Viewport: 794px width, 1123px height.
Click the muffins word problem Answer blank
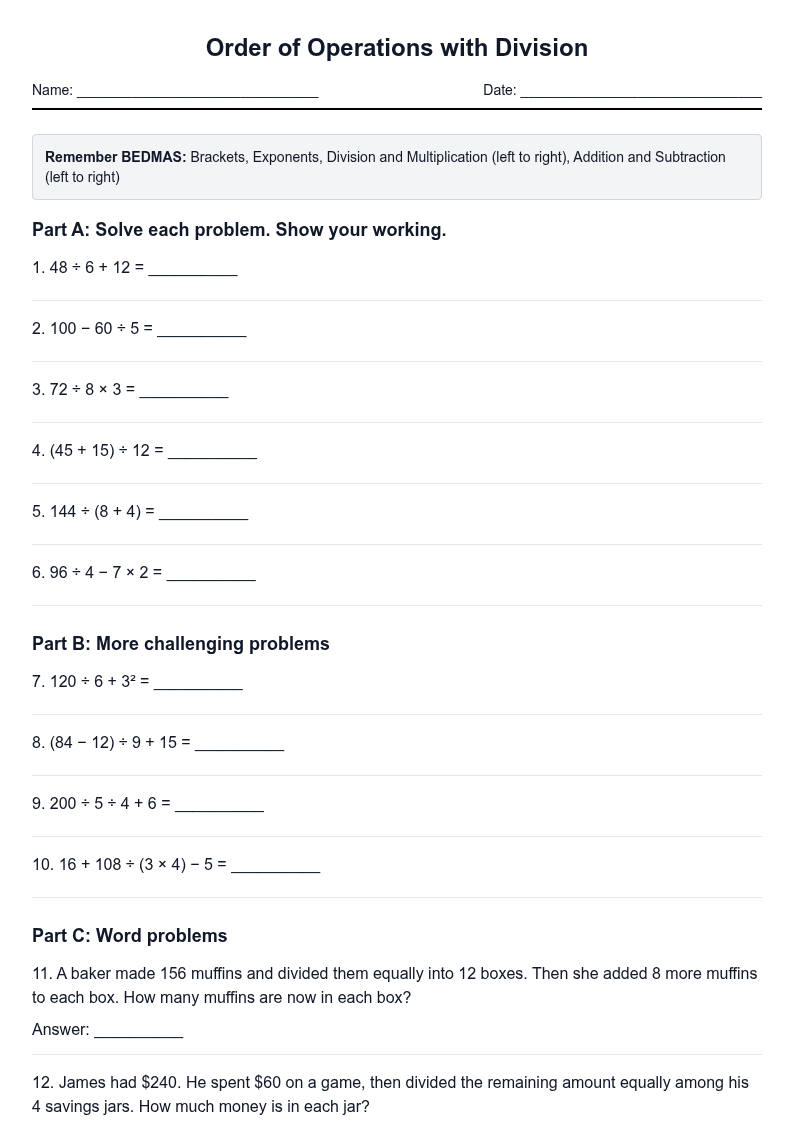[x=139, y=1031]
